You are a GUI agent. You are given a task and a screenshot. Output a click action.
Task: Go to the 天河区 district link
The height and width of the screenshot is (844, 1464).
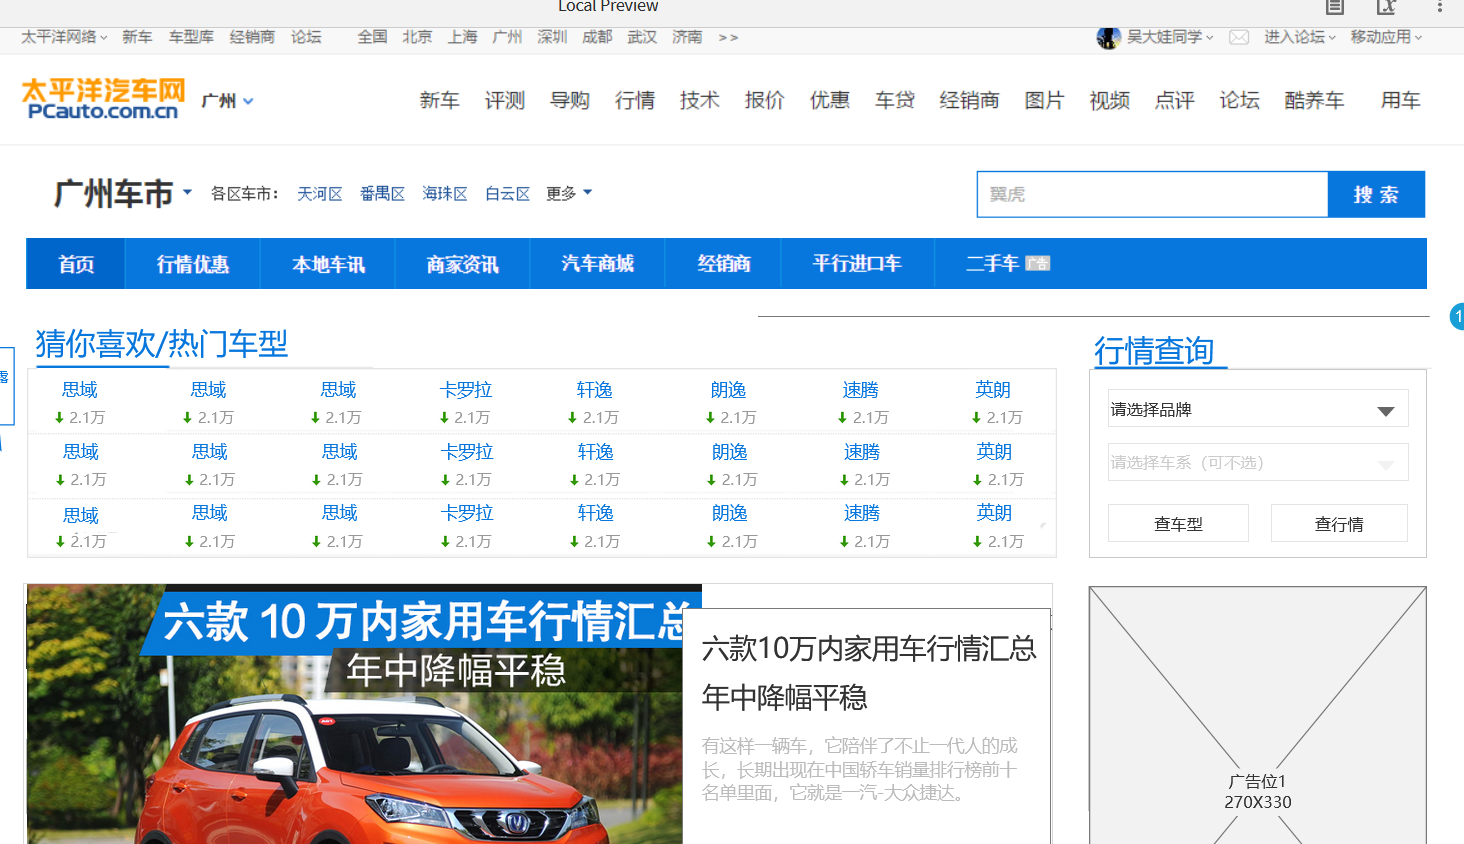[320, 193]
